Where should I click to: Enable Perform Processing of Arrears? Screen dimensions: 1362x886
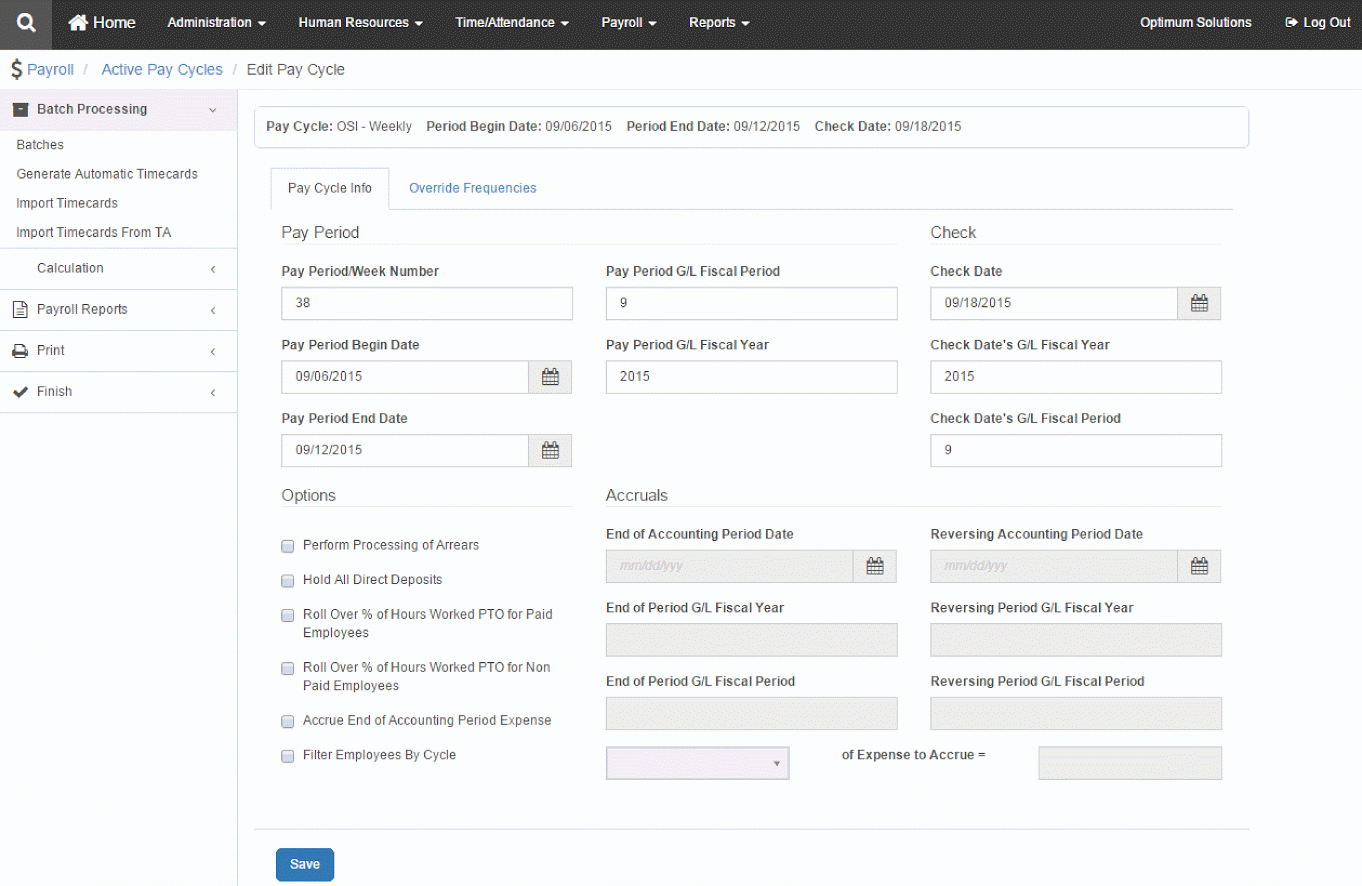(287, 546)
